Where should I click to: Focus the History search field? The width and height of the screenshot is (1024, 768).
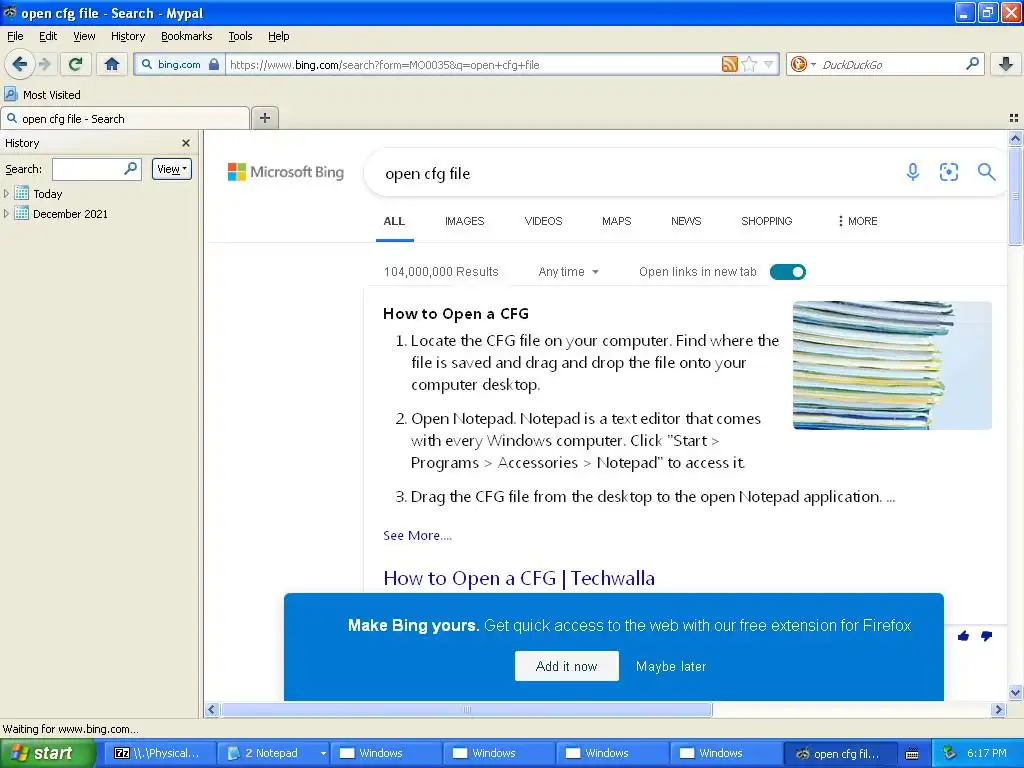(88, 168)
